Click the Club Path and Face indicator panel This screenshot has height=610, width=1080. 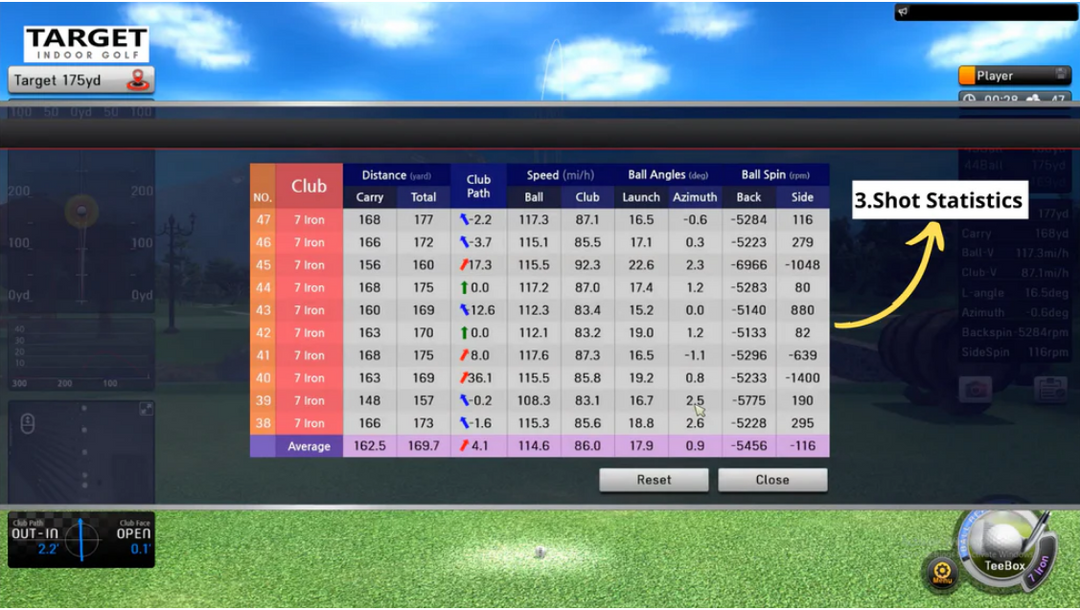pyautogui.click(x=81, y=540)
